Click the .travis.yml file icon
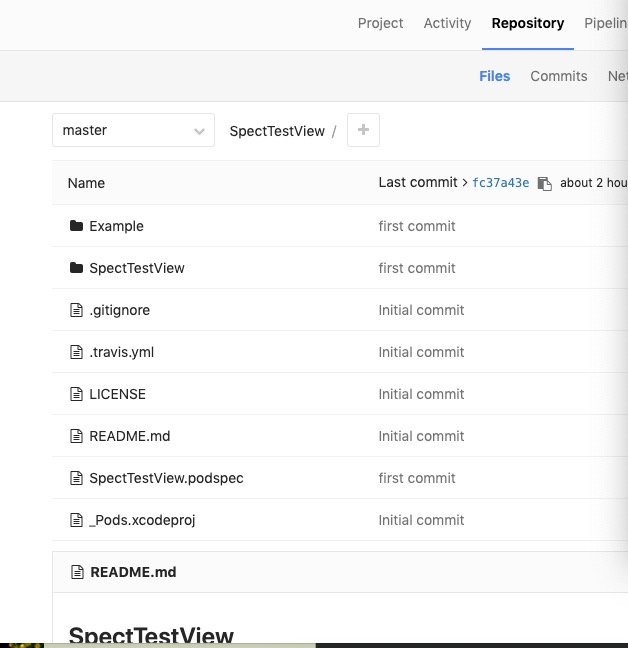Viewport: 628px width, 648px height. click(76, 352)
